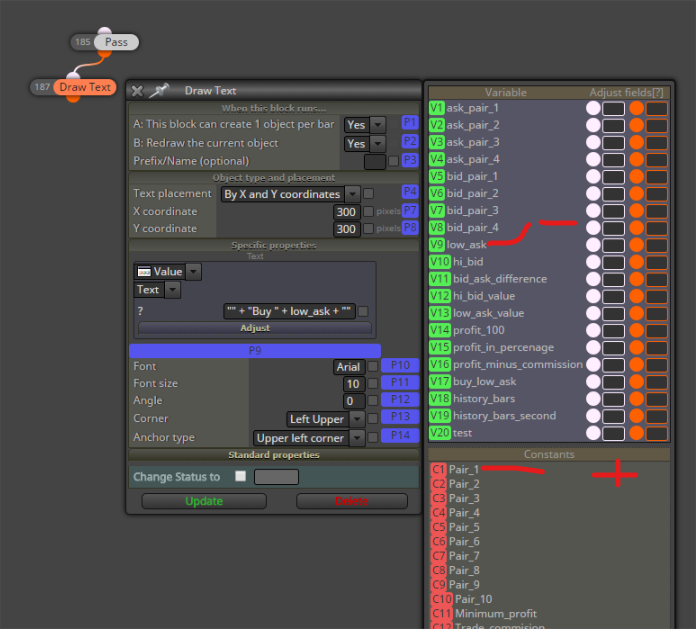The height and width of the screenshot is (629, 696).
Task: Click the V14 tag for profit_100
Action: 440,330
